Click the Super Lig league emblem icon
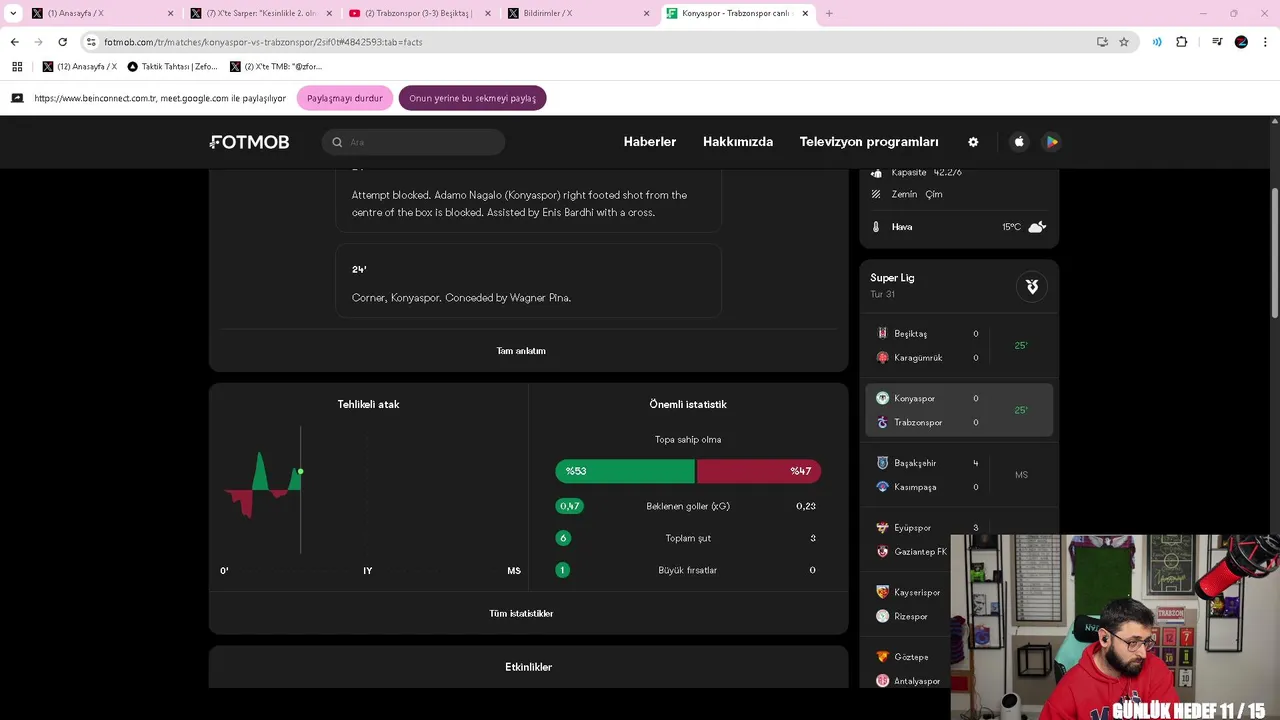This screenshot has width=1280, height=720. 1032,287
